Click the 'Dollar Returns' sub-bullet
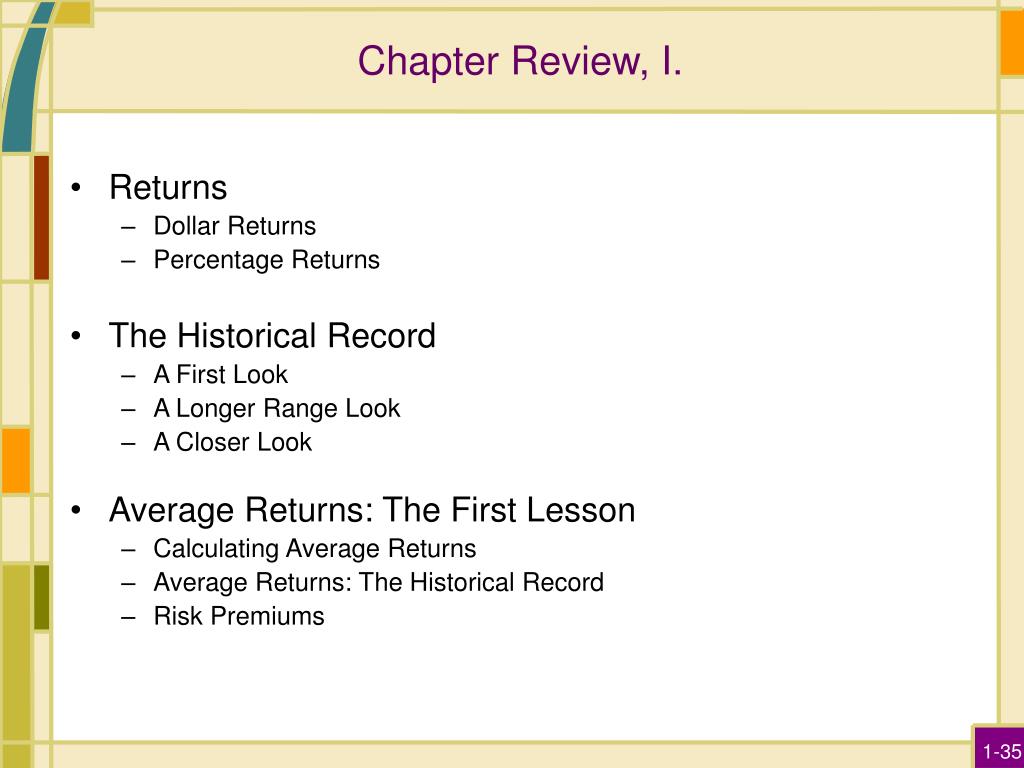1024x768 pixels. (234, 226)
